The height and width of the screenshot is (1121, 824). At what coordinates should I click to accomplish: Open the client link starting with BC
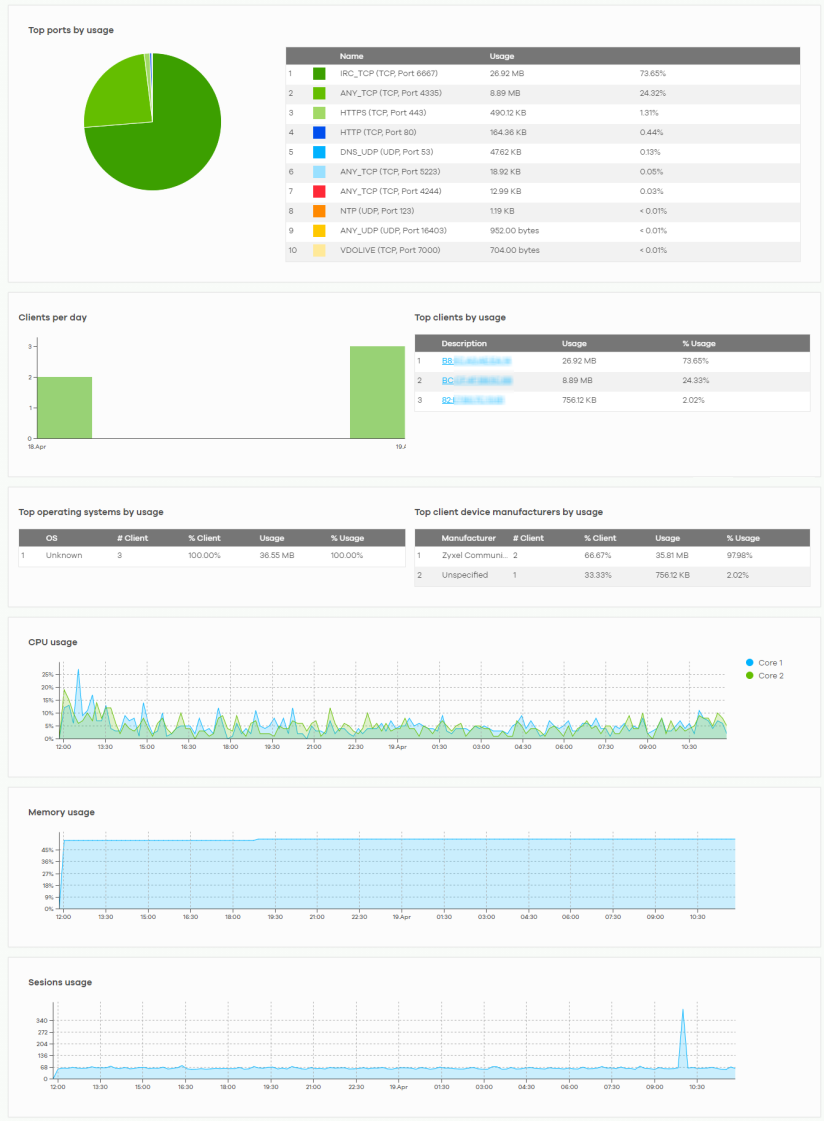476,381
